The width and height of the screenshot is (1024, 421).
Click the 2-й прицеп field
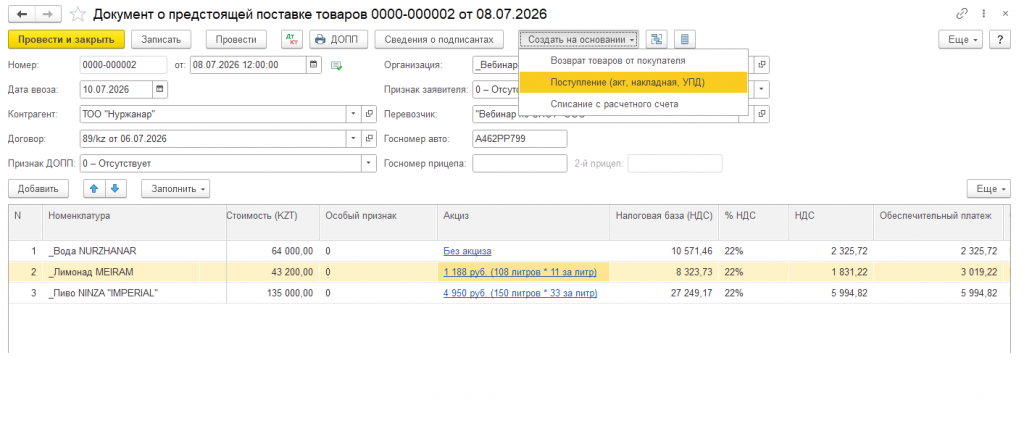tap(675, 163)
